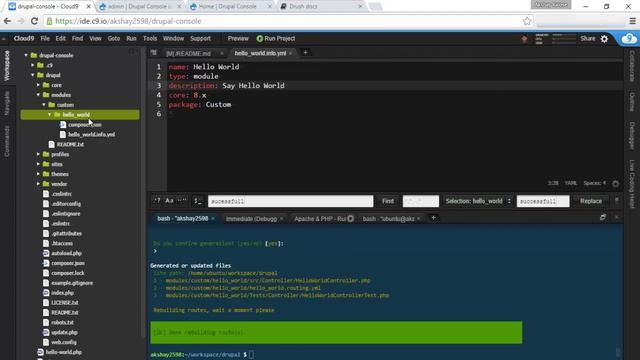Click the editor pane tab-list icon
This screenshot has width=640, height=360.
[x=153, y=53]
